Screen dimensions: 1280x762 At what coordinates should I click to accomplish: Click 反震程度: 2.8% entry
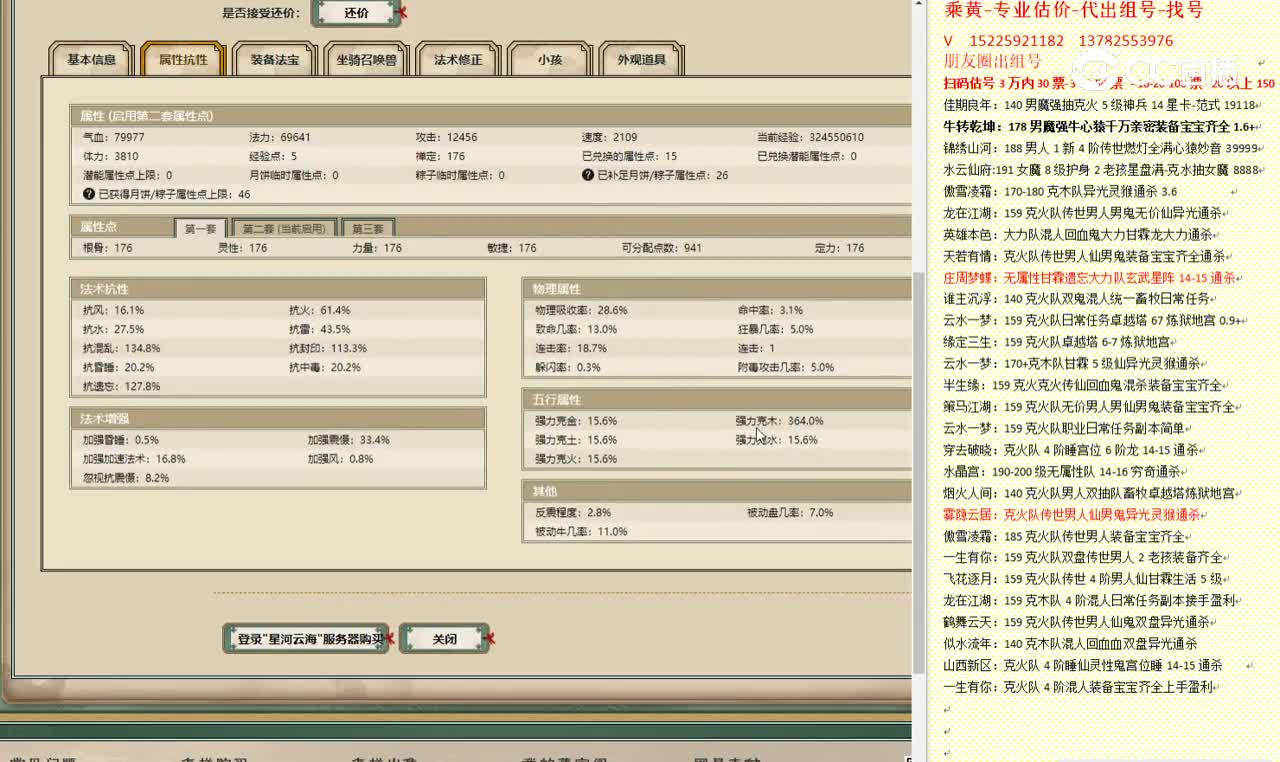573,513
